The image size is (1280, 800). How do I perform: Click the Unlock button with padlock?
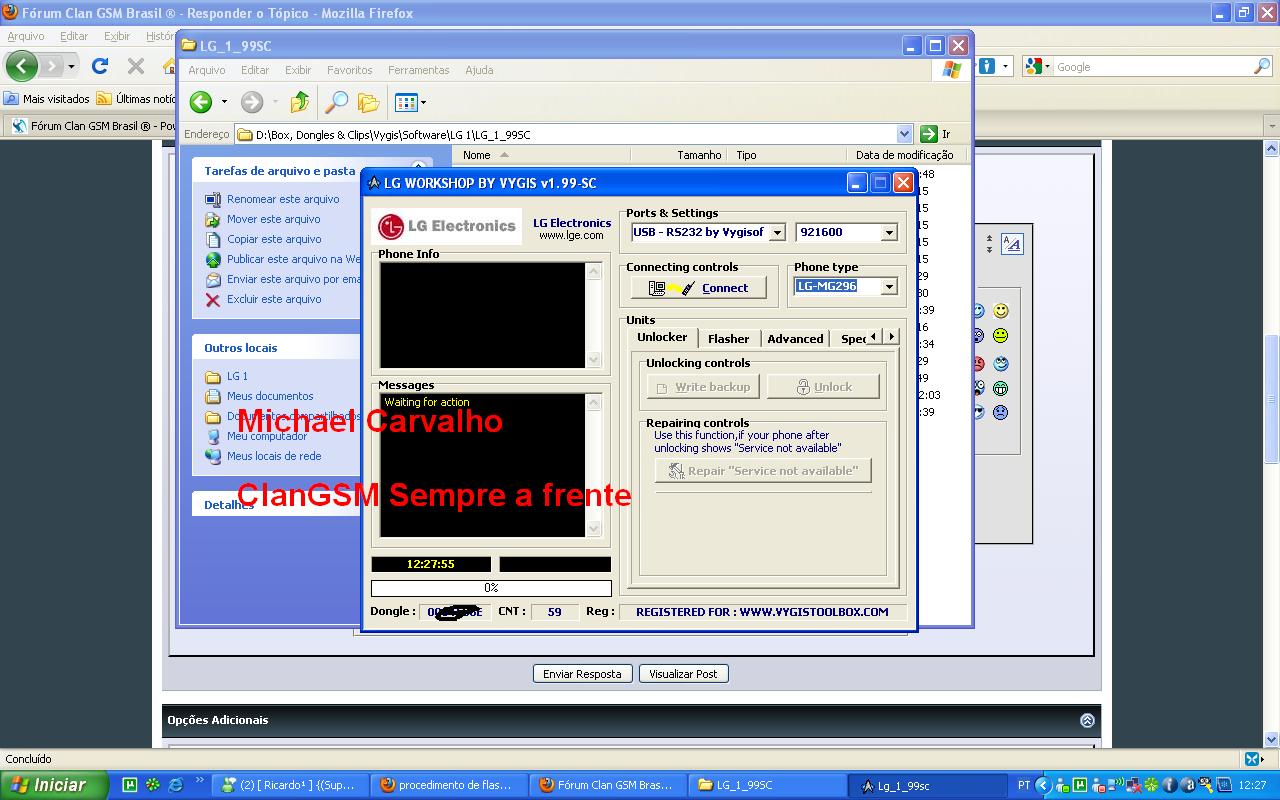pos(823,387)
